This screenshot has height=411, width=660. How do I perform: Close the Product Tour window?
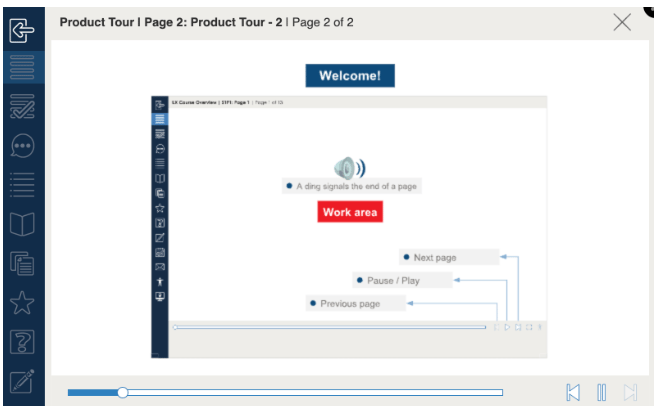[x=622, y=23]
